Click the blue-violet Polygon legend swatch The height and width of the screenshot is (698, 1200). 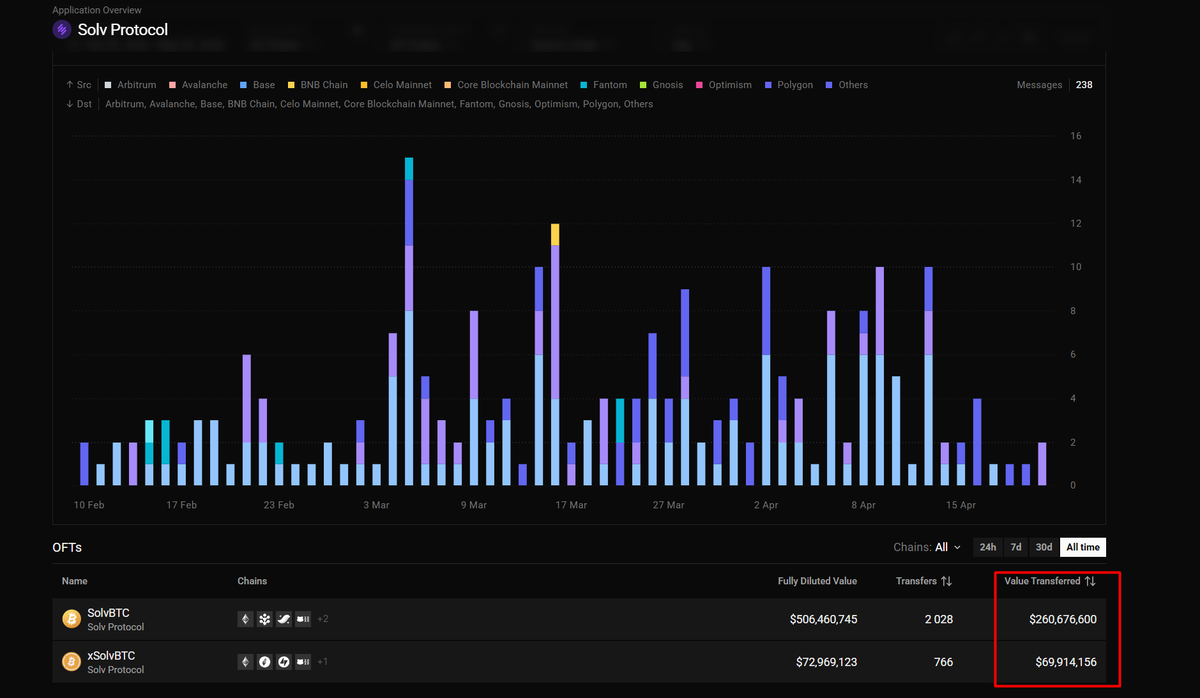click(x=768, y=85)
